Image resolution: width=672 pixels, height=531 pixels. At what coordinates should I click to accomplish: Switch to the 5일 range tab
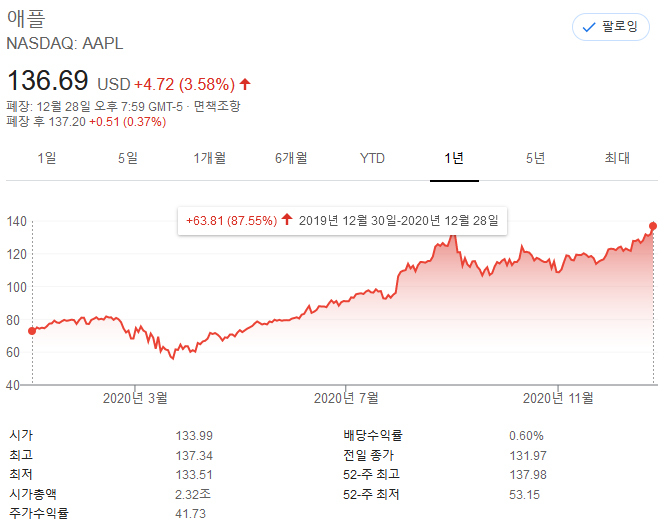(128, 158)
